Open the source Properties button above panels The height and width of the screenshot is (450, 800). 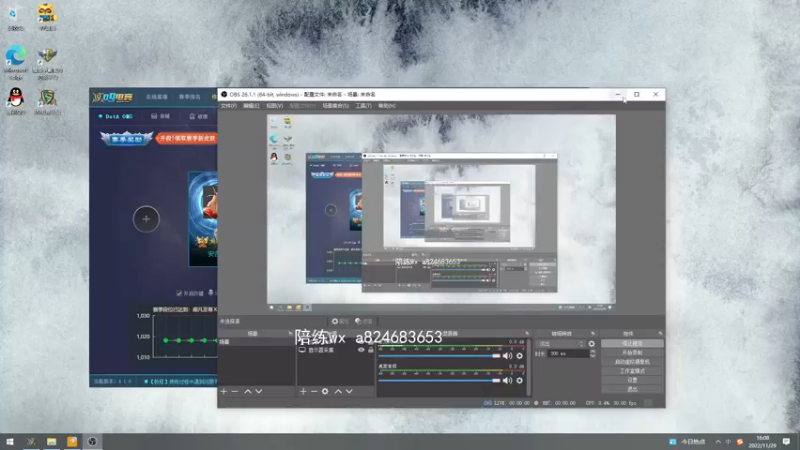(x=340, y=321)
